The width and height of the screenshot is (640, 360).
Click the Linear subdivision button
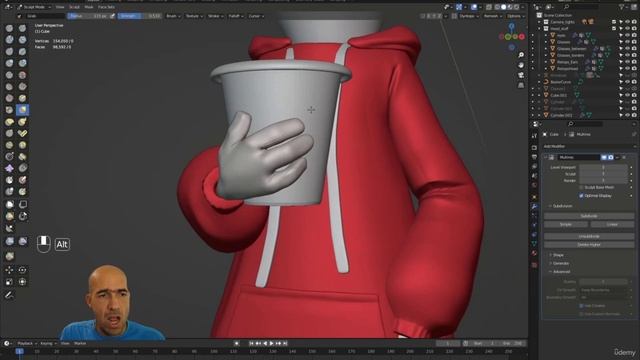click(x=612, y=224)
